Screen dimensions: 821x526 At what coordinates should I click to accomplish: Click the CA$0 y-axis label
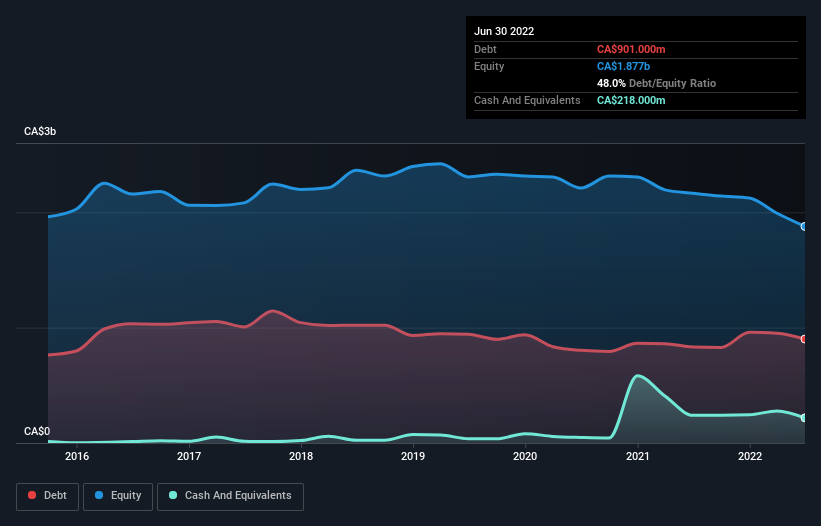coord(37,431)
